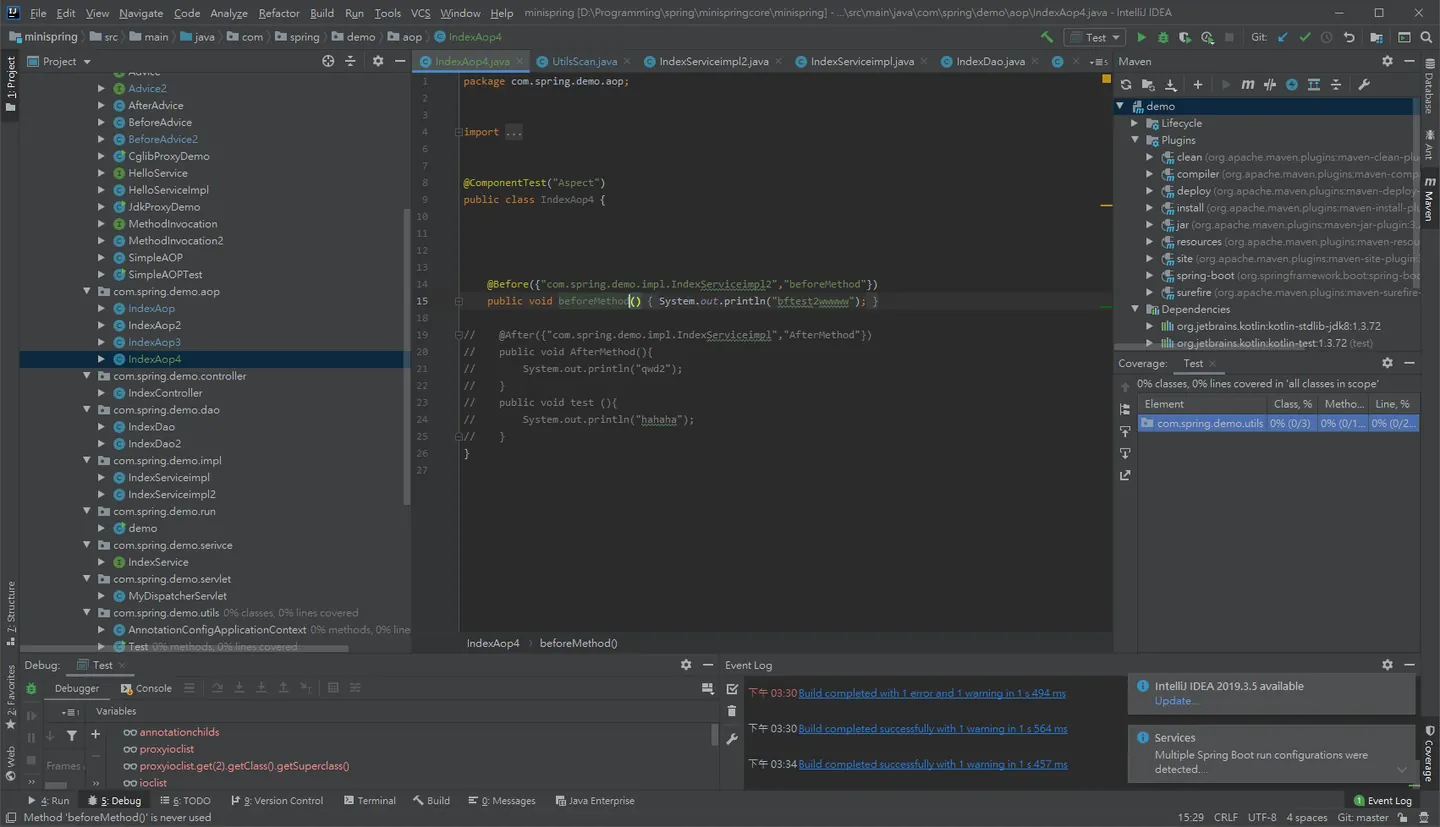Viewport: 1440px width, 827px height.
Task: Collapse the com.spring.demo.controller package
Action: [x=87, y=376]
